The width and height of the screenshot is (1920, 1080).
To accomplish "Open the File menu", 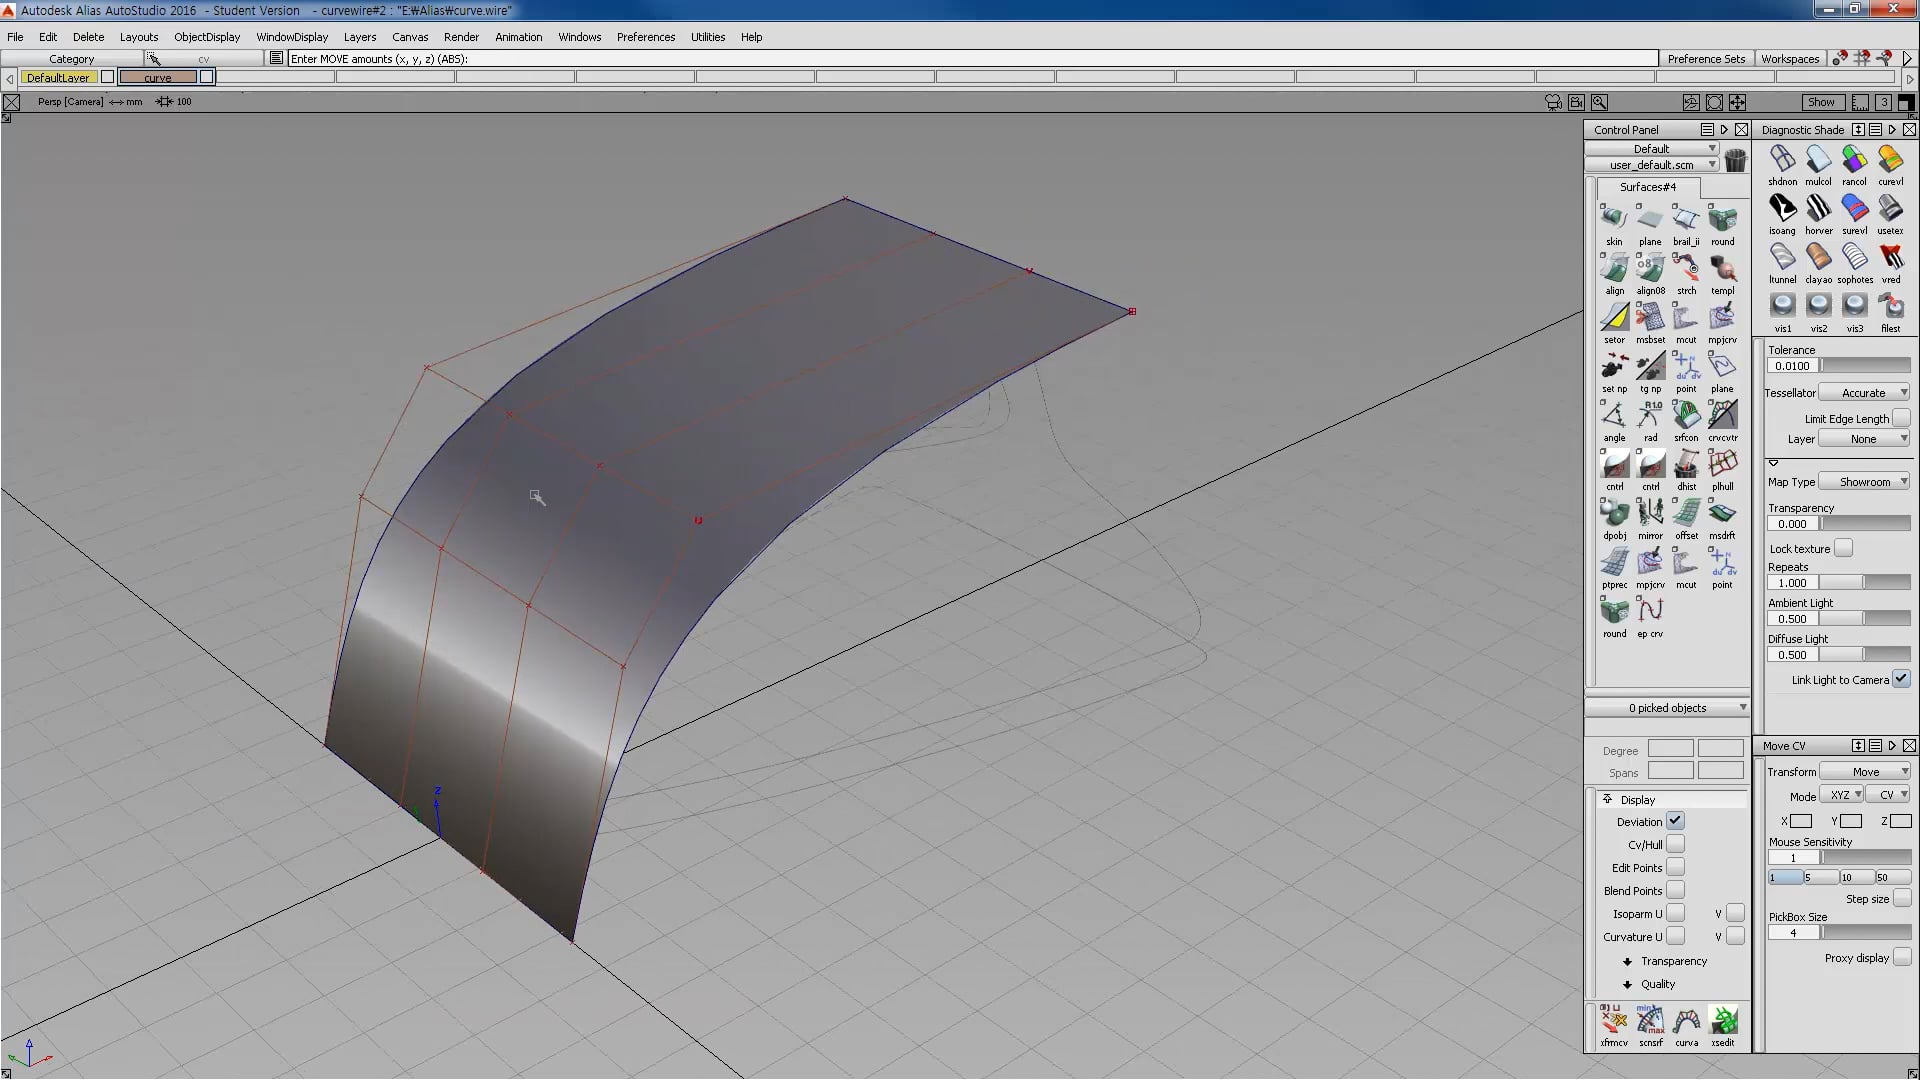I will pyautogui.click(x=15, y=37).
